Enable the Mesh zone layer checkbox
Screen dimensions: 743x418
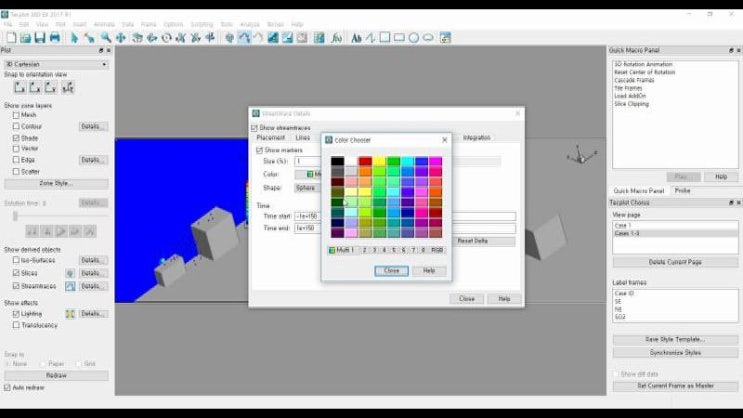[x=16, y=115]
